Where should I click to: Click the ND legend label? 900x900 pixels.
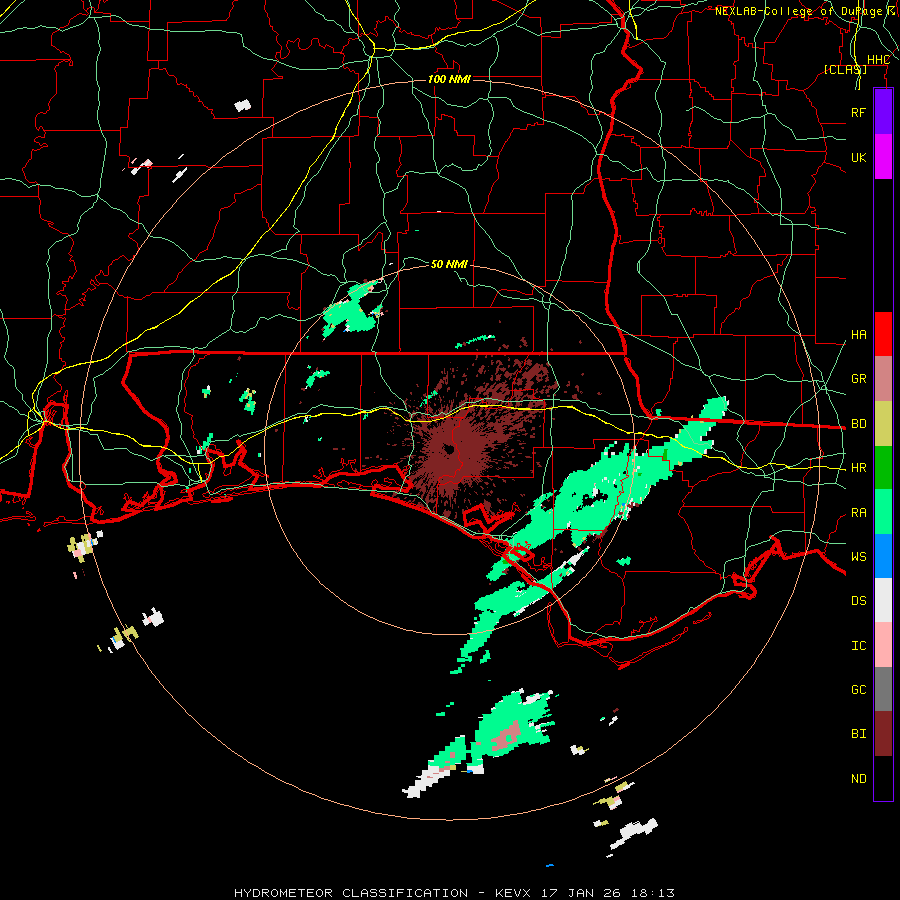coord(858,779)
